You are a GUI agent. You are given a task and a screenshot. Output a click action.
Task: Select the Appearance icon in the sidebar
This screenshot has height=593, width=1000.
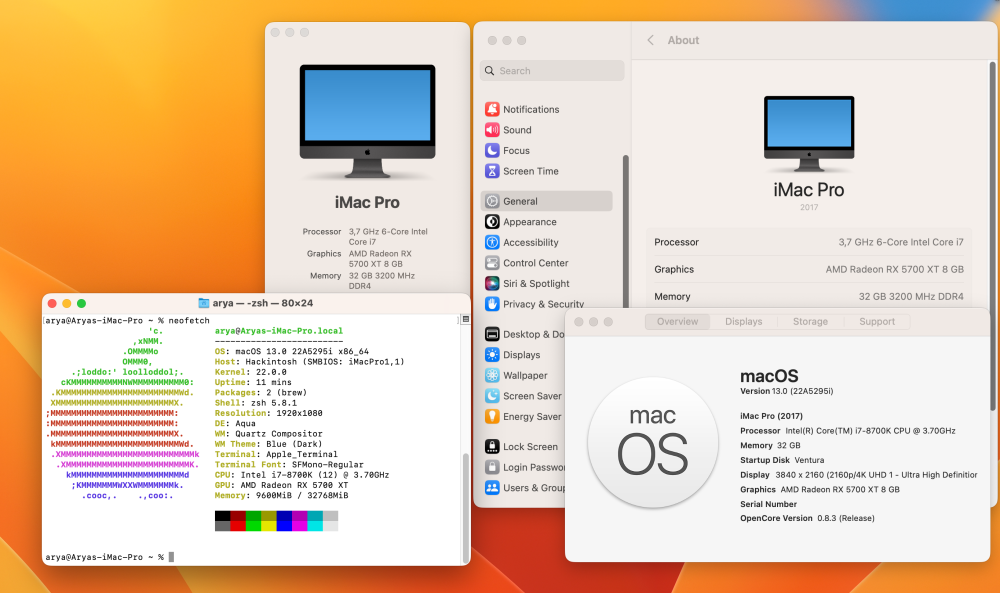pyautogui.click(x=492, y=222)
